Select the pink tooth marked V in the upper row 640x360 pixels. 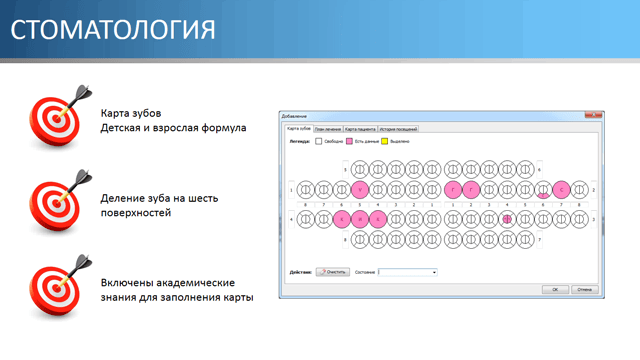pos(360,190)
